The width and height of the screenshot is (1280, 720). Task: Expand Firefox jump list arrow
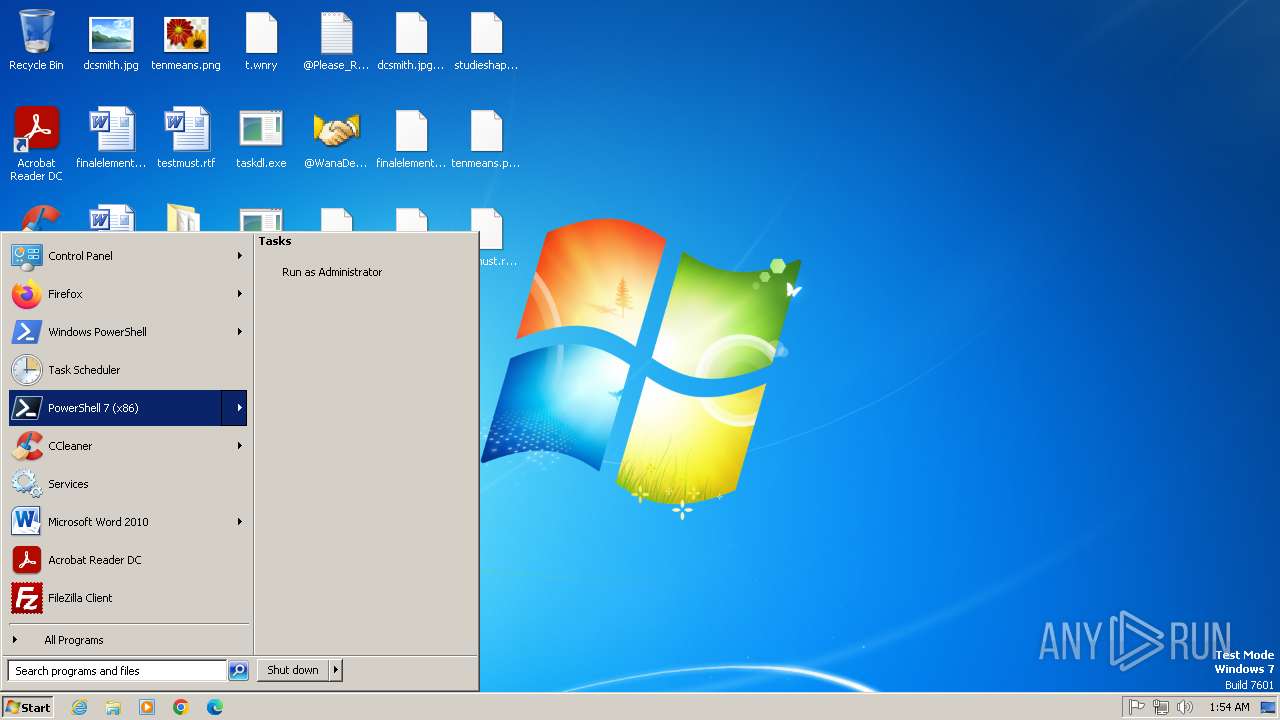coord(239,294)
